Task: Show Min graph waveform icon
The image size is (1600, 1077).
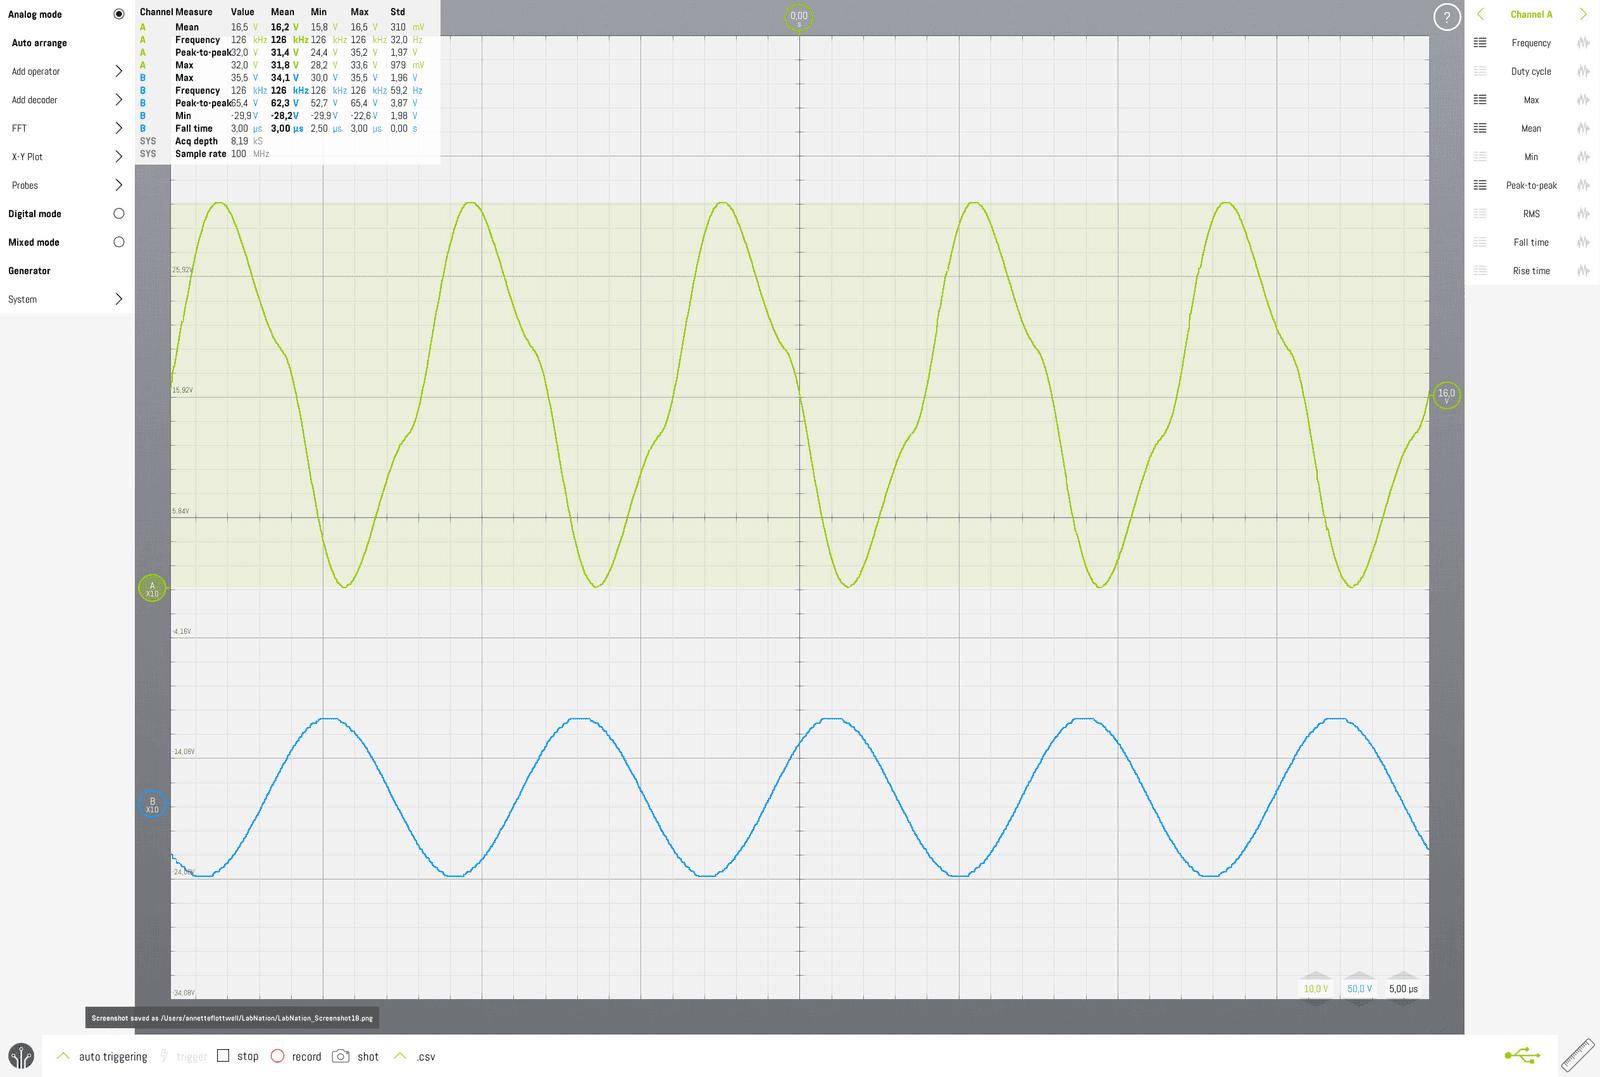Action: (1583, 157)
